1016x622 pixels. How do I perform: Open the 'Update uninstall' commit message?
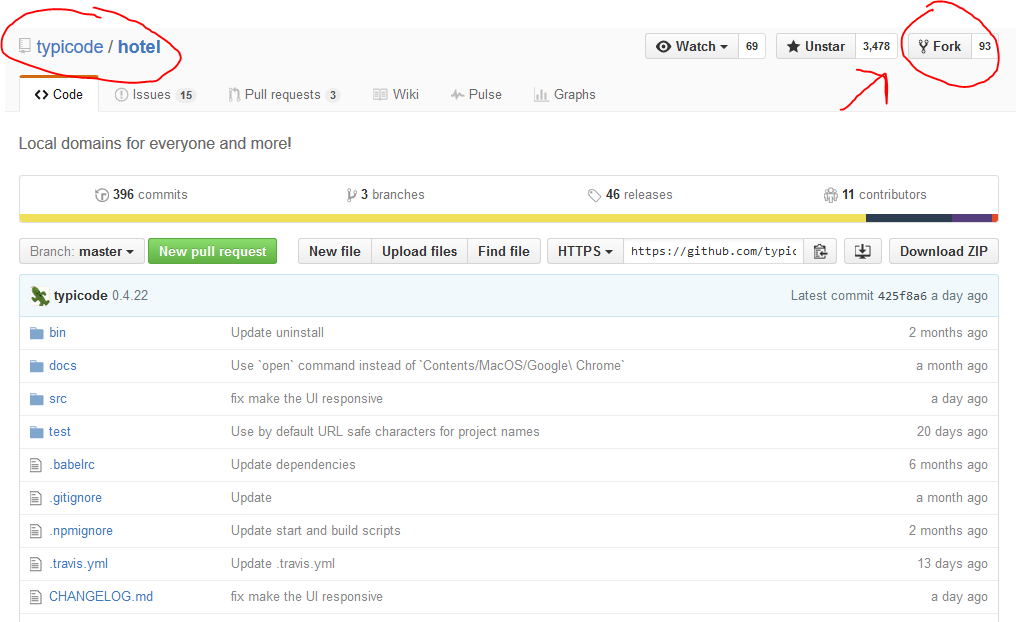[277, 333]
